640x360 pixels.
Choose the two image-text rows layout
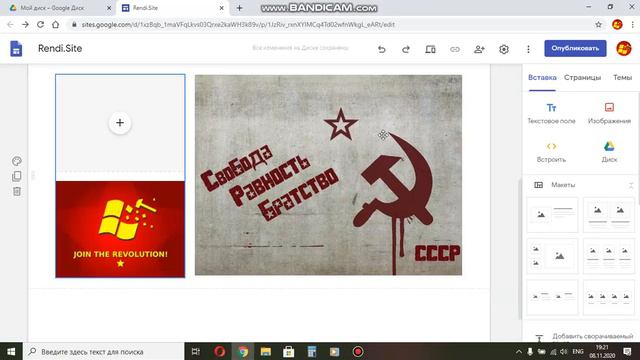[552, 297]
